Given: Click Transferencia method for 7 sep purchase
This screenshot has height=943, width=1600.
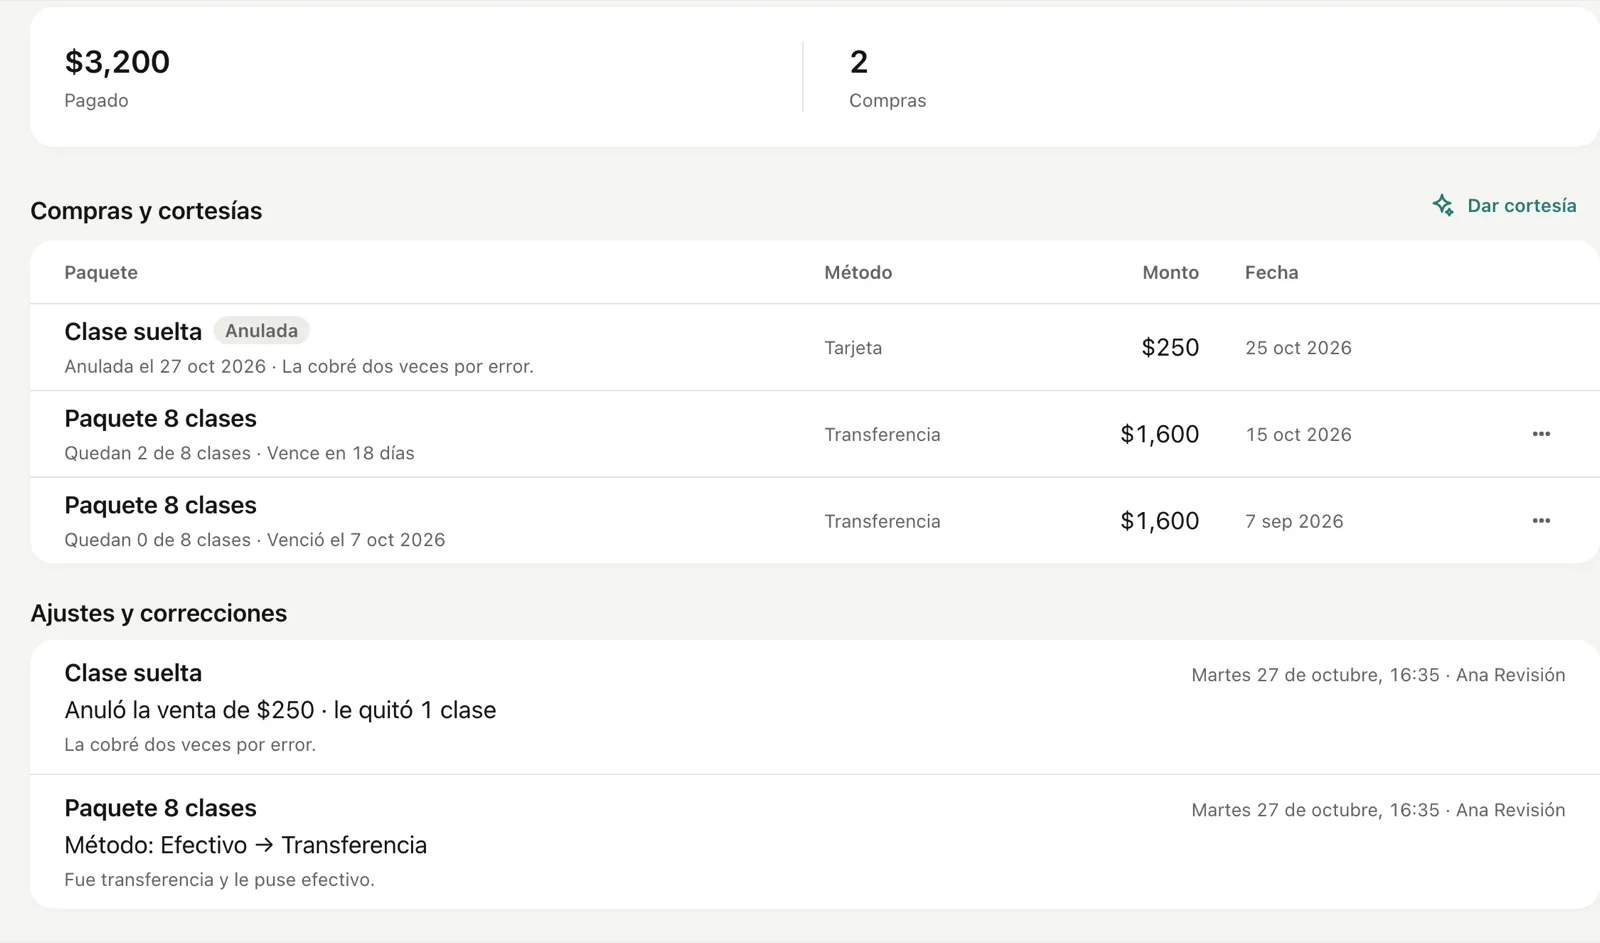Looking at the screenshot, I should [x=882, y=522].
